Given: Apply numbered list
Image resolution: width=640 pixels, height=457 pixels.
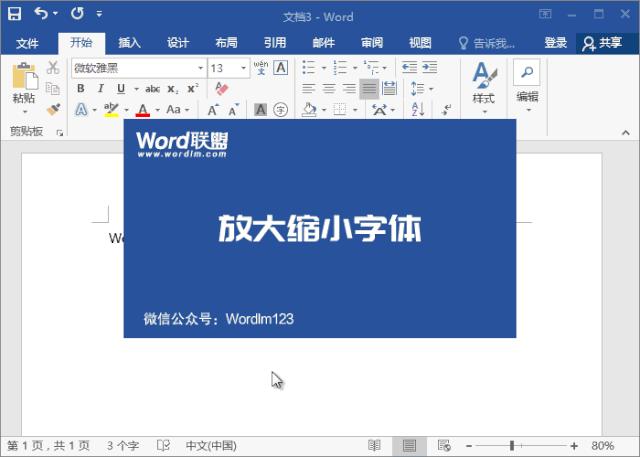Looking at the screenshot, I should (x=340, y=67).
